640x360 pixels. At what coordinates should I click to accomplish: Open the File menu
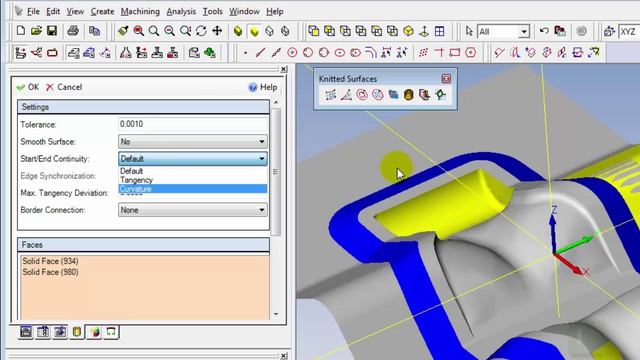(x=33, y=11)
